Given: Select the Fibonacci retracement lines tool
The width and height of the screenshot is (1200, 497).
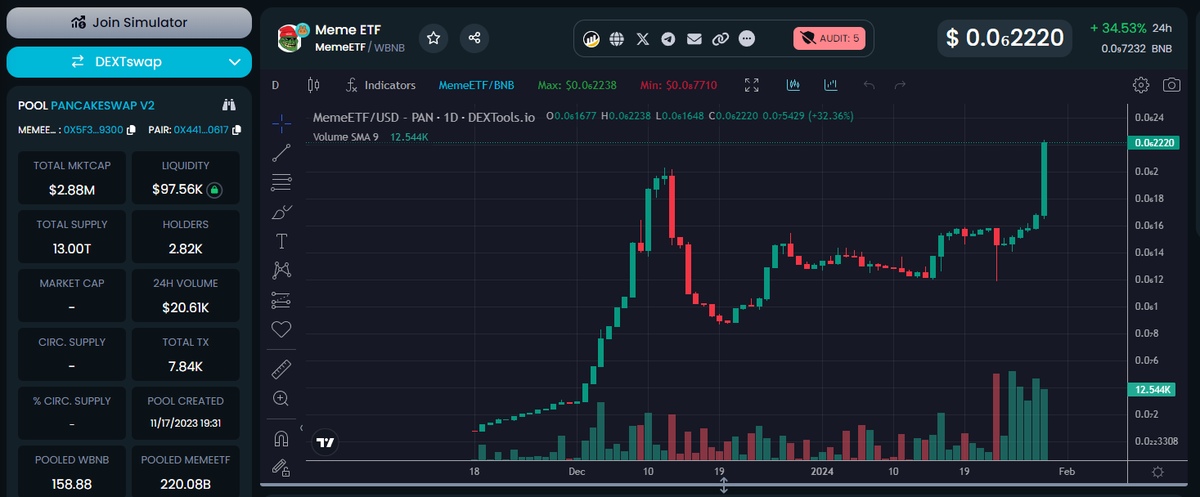Looking at the screenshot, I should 282,182.
